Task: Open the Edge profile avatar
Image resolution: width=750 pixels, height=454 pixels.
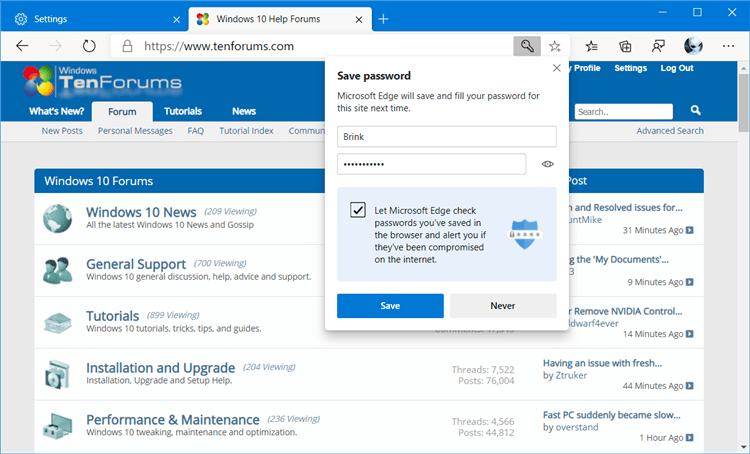Action: [x=693, y=46]
